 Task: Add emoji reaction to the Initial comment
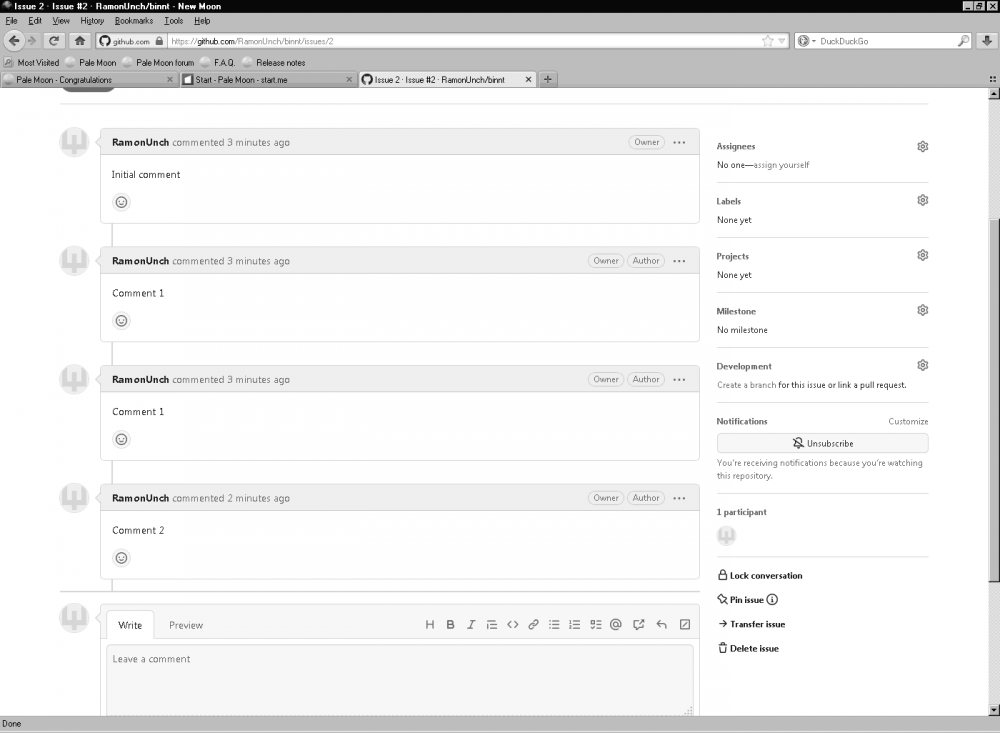click(122, 202)
